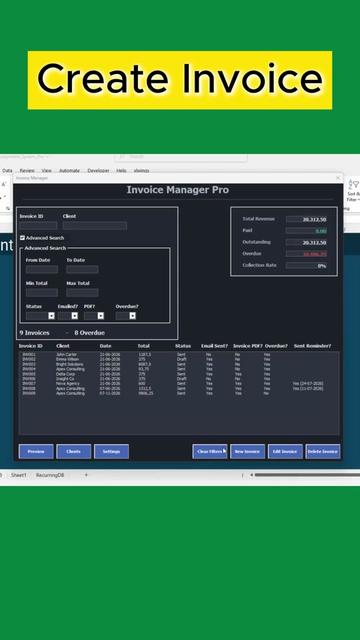Screen dimensions: 360x640
Task: Open the Data ribbon tab
Action: click(7, 171)
